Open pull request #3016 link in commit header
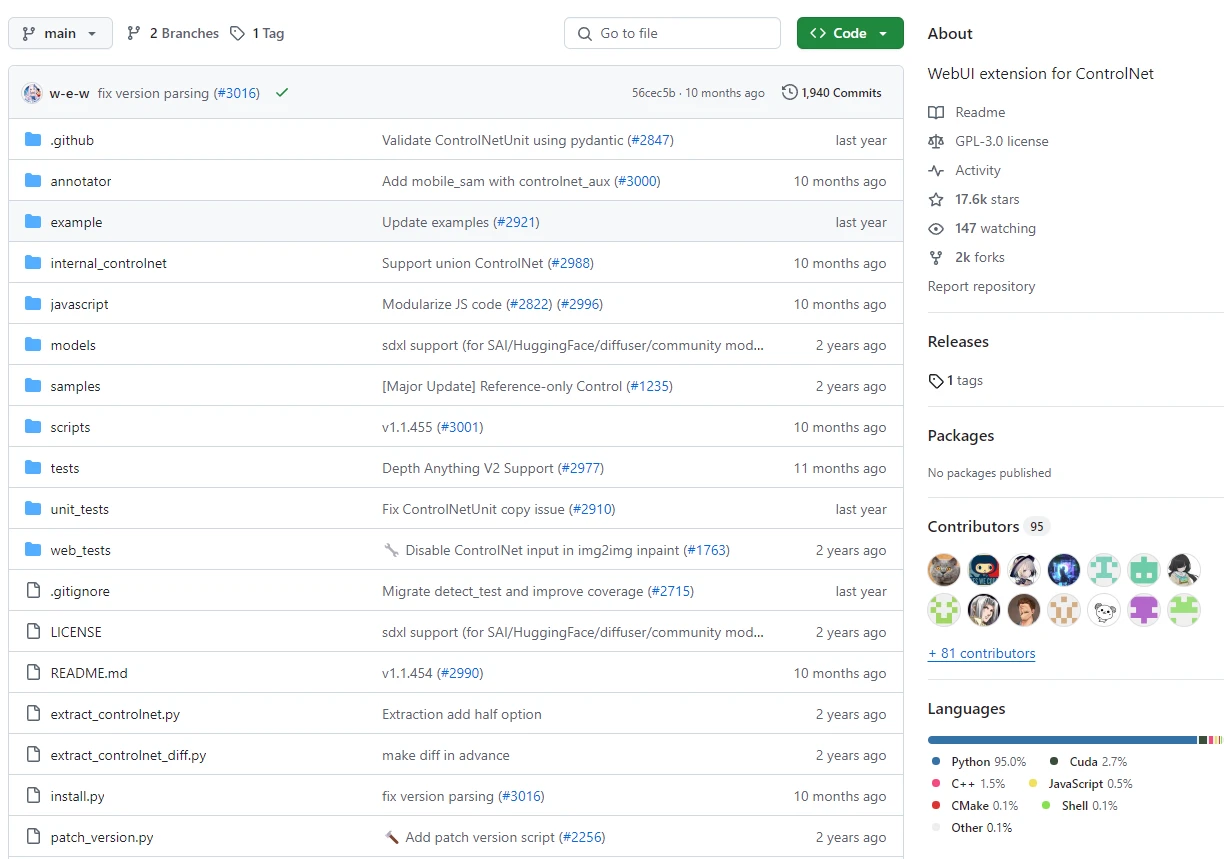1225x859 pixels. [x=237, y=93]
